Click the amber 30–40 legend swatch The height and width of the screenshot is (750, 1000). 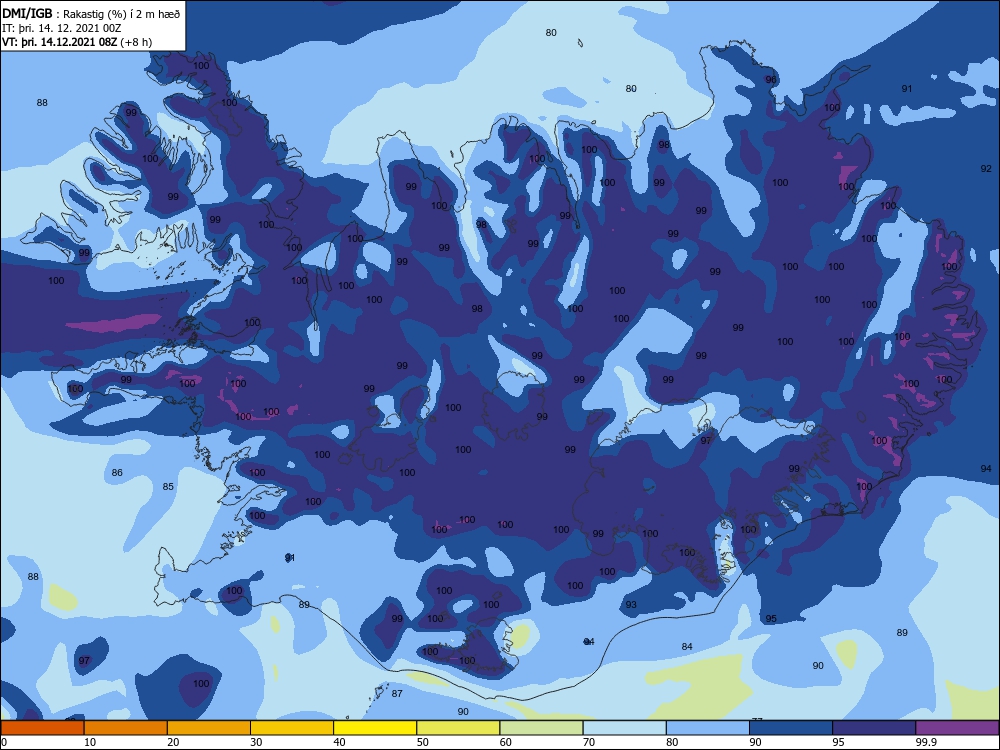[292, 728]
